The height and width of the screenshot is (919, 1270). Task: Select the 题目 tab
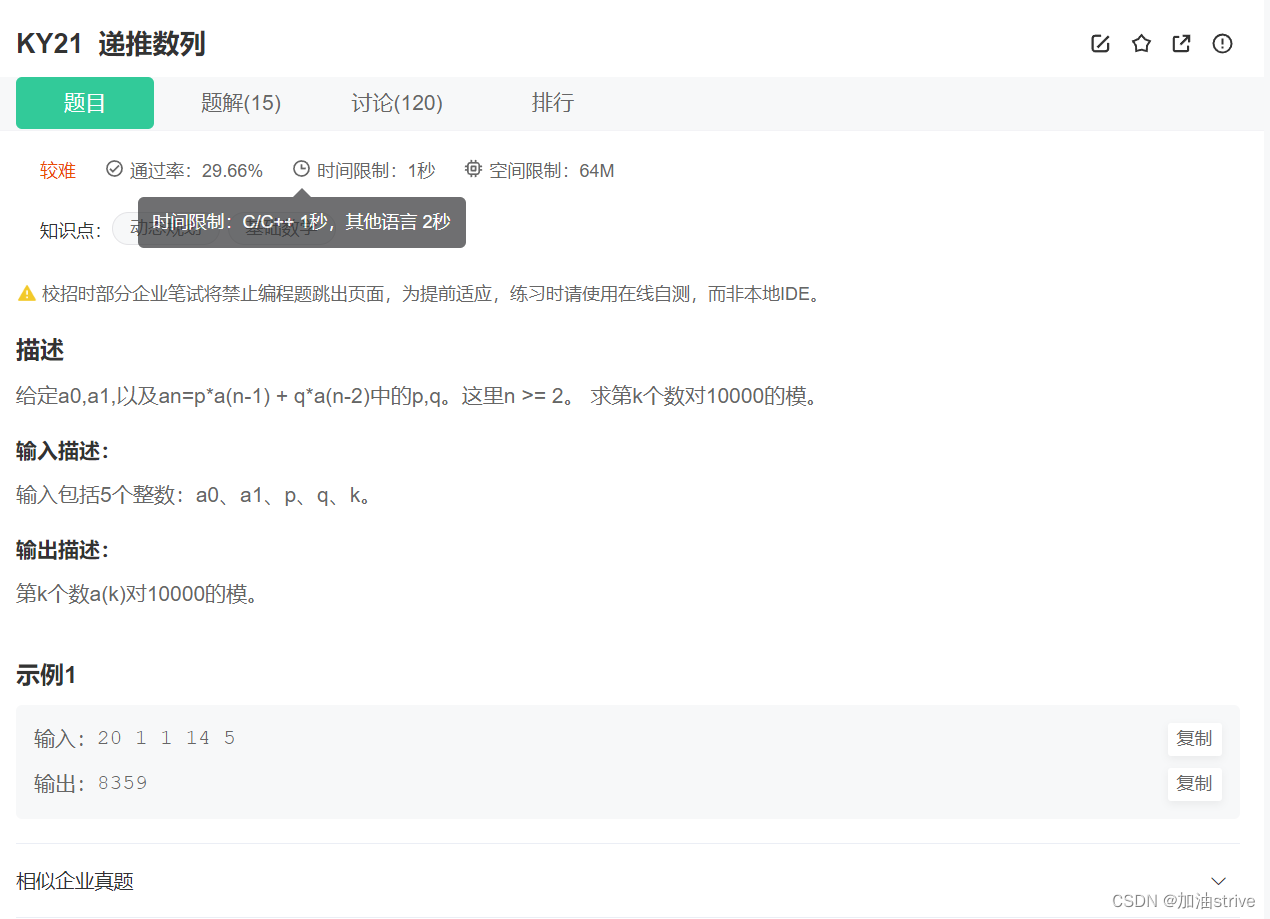[x=85, y=103]
